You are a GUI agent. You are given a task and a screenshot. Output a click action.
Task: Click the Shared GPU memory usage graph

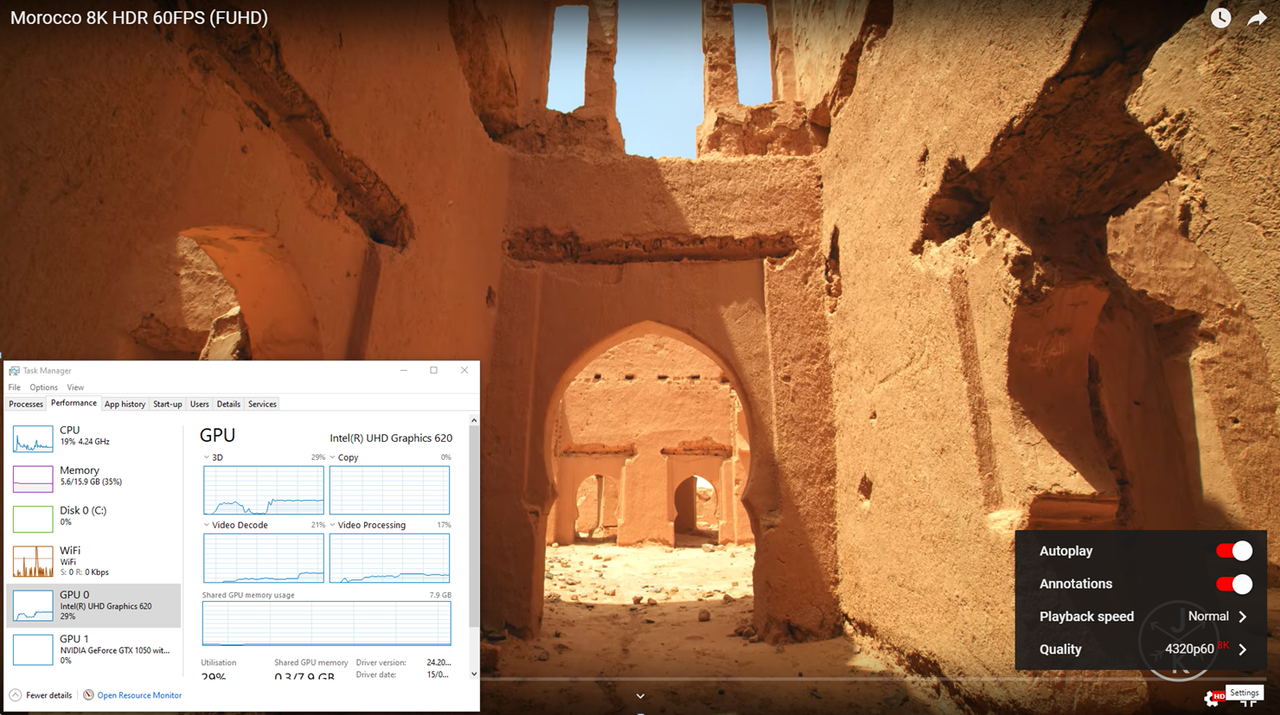(x=327, y=623)
